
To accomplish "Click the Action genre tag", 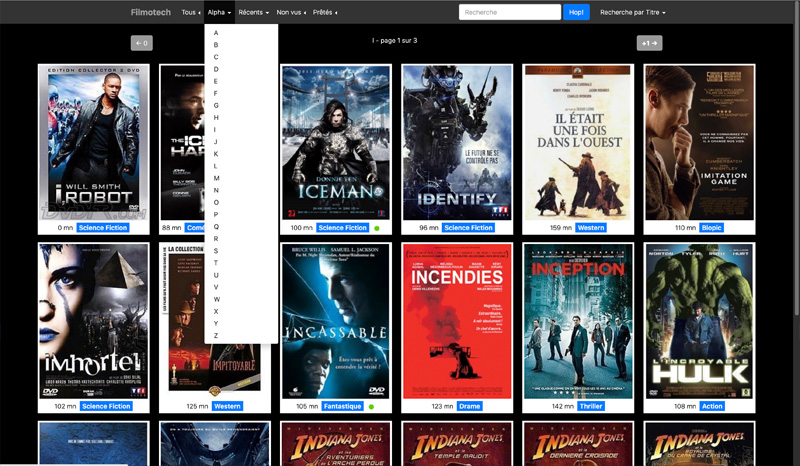I will 712,406.
